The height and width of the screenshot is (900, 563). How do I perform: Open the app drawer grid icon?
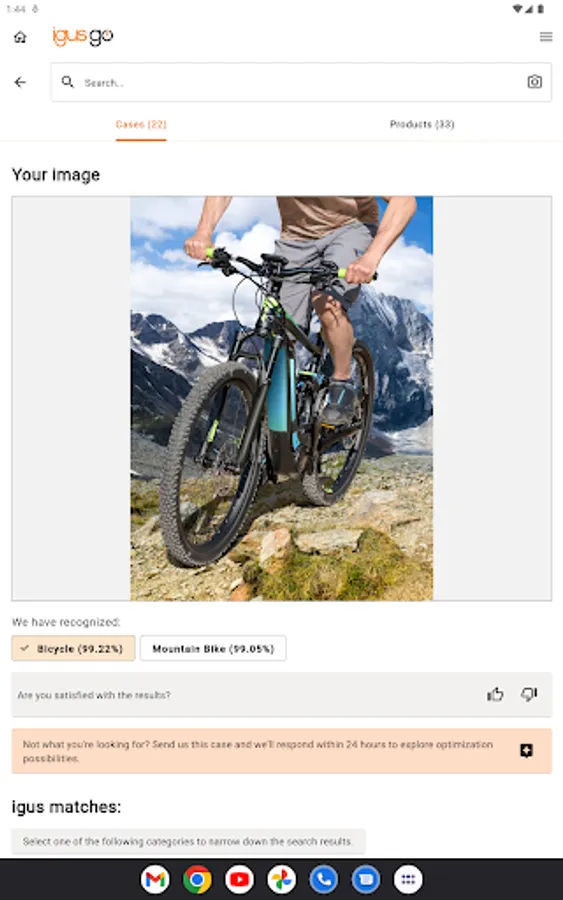click(x=408, y=879)
